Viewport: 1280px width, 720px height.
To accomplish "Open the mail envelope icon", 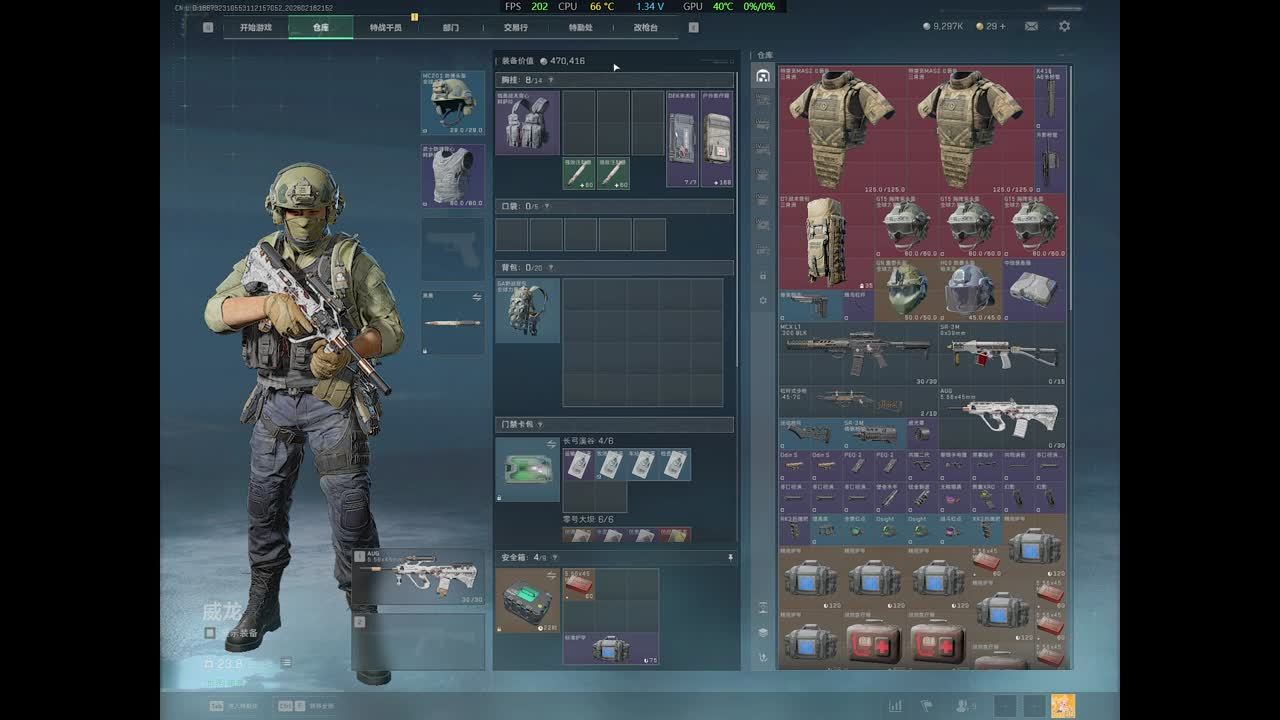I will tap(1031, 26).
